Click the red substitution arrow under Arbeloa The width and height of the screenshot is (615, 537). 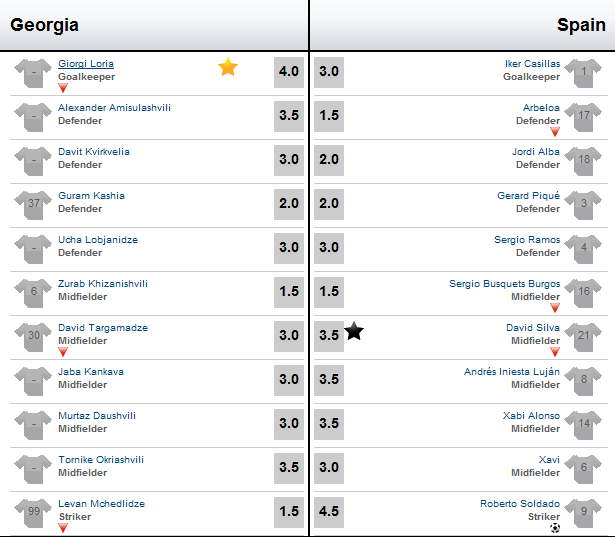tap(555, 132)
